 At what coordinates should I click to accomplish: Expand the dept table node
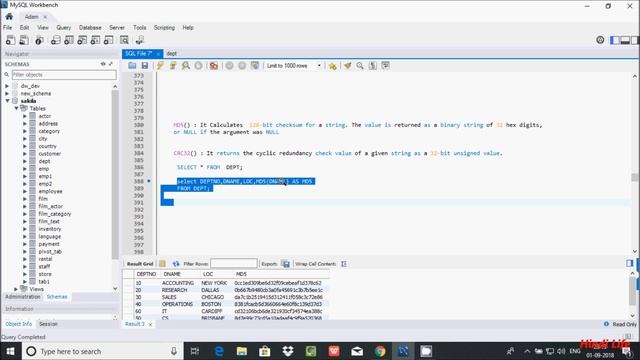tap(24, 161)
